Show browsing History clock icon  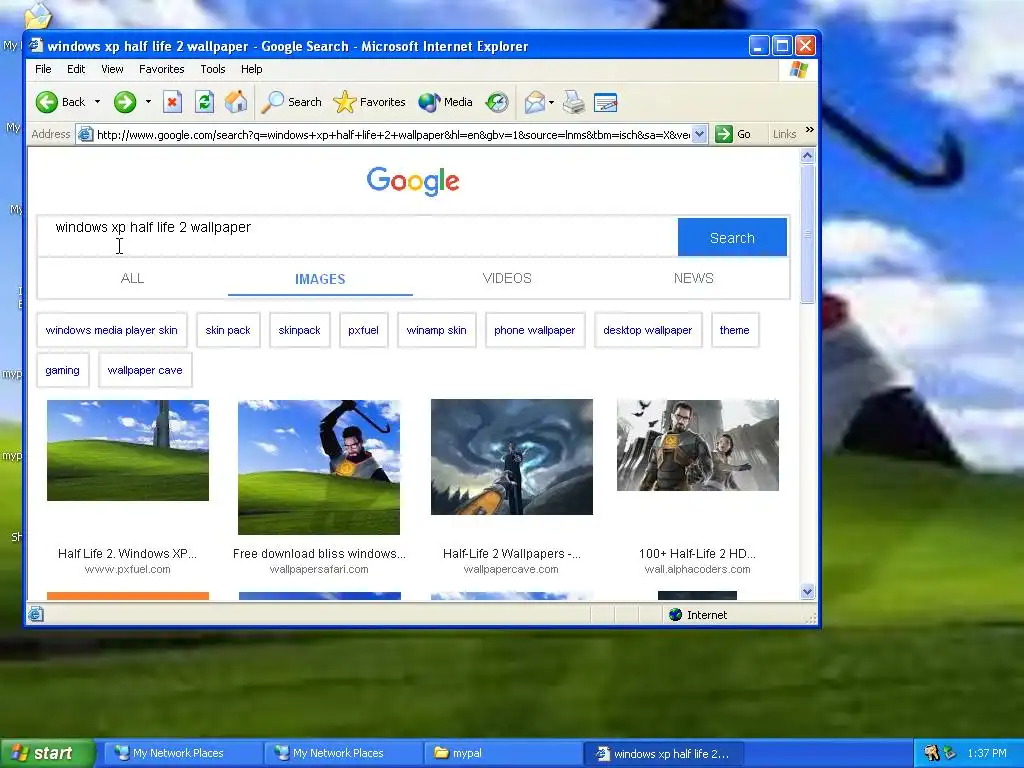497,102
